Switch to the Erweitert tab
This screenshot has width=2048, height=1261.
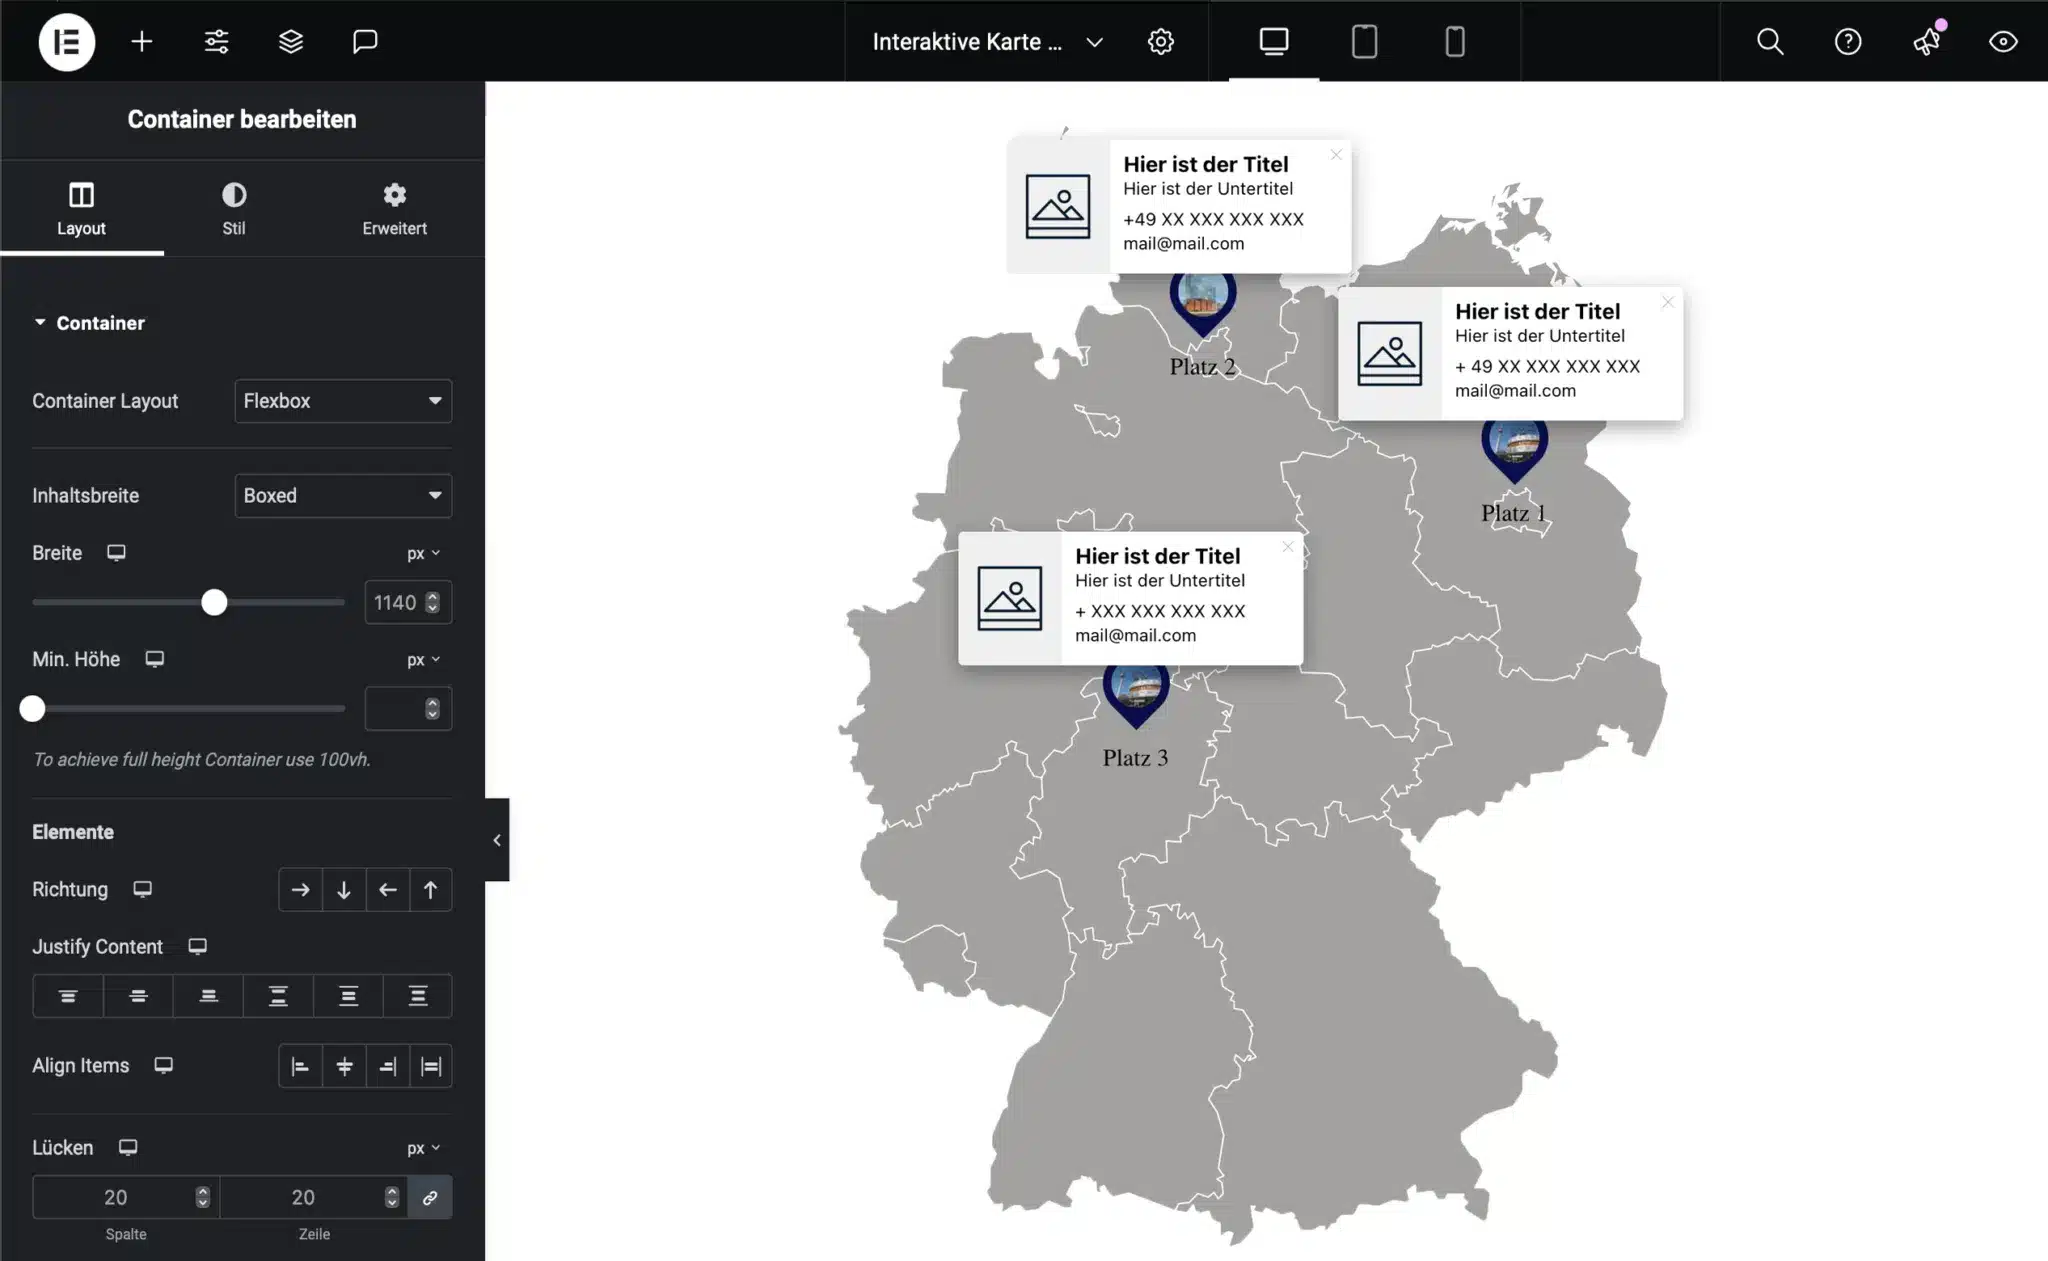pyautogui.click(x=394, y=208)
